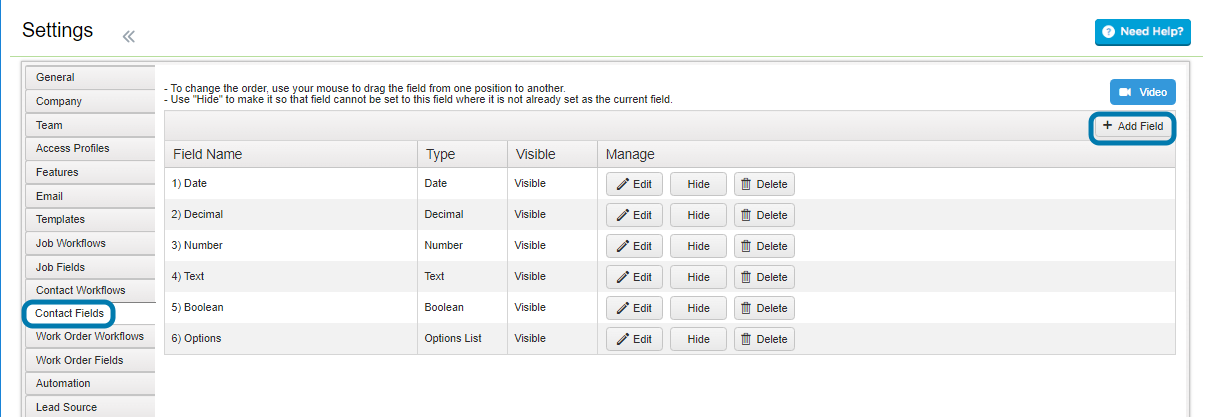This screenshot has width=1209, height=417.
Task: Delete the Decimal field
Action: 764,215
